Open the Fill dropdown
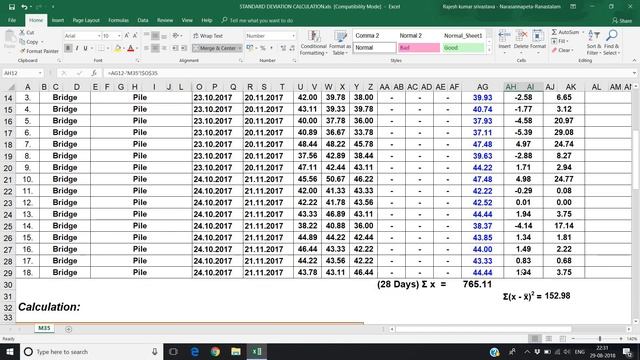Viewport: 640px width, 360px height. coord(560,41)
